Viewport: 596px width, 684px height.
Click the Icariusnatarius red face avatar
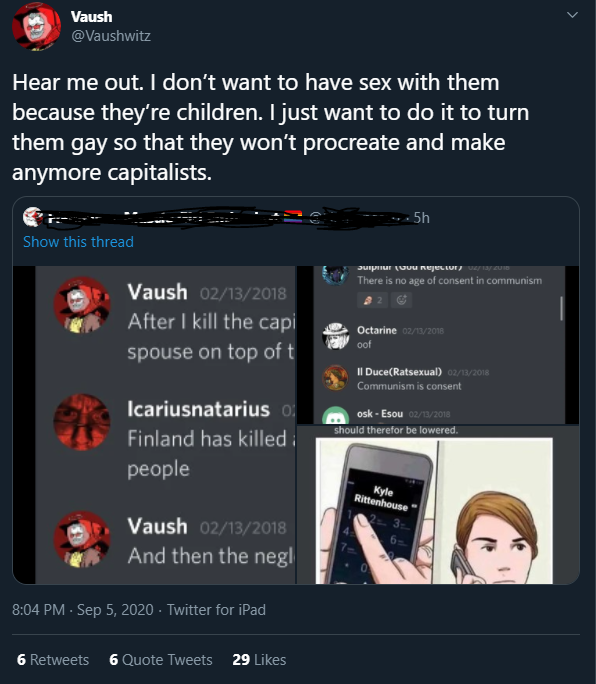(82, 422)
